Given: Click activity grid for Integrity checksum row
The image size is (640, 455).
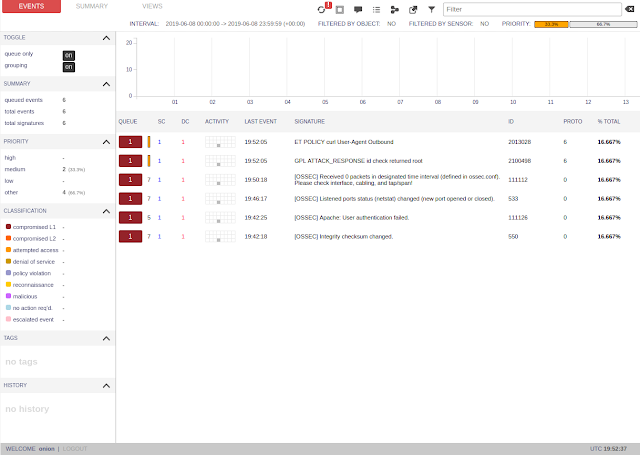Looking at the screenshot, I should [220, 236].
